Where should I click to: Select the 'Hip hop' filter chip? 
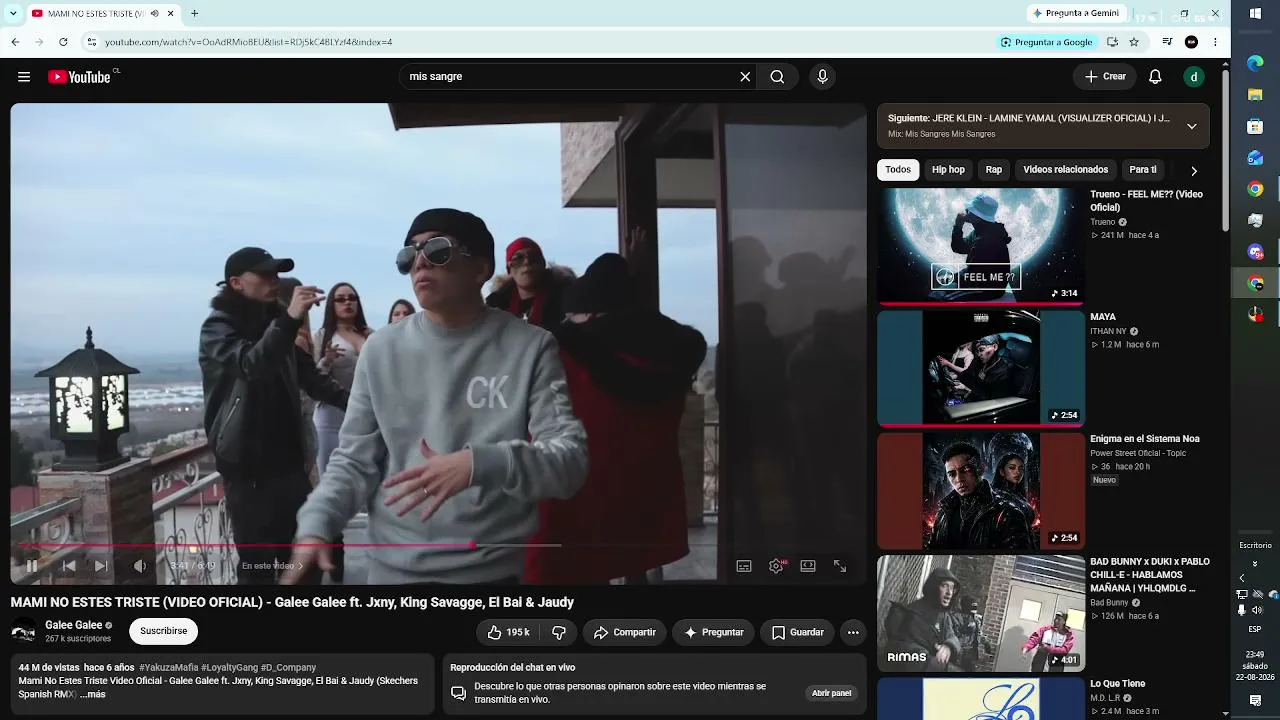click(948, 170)
